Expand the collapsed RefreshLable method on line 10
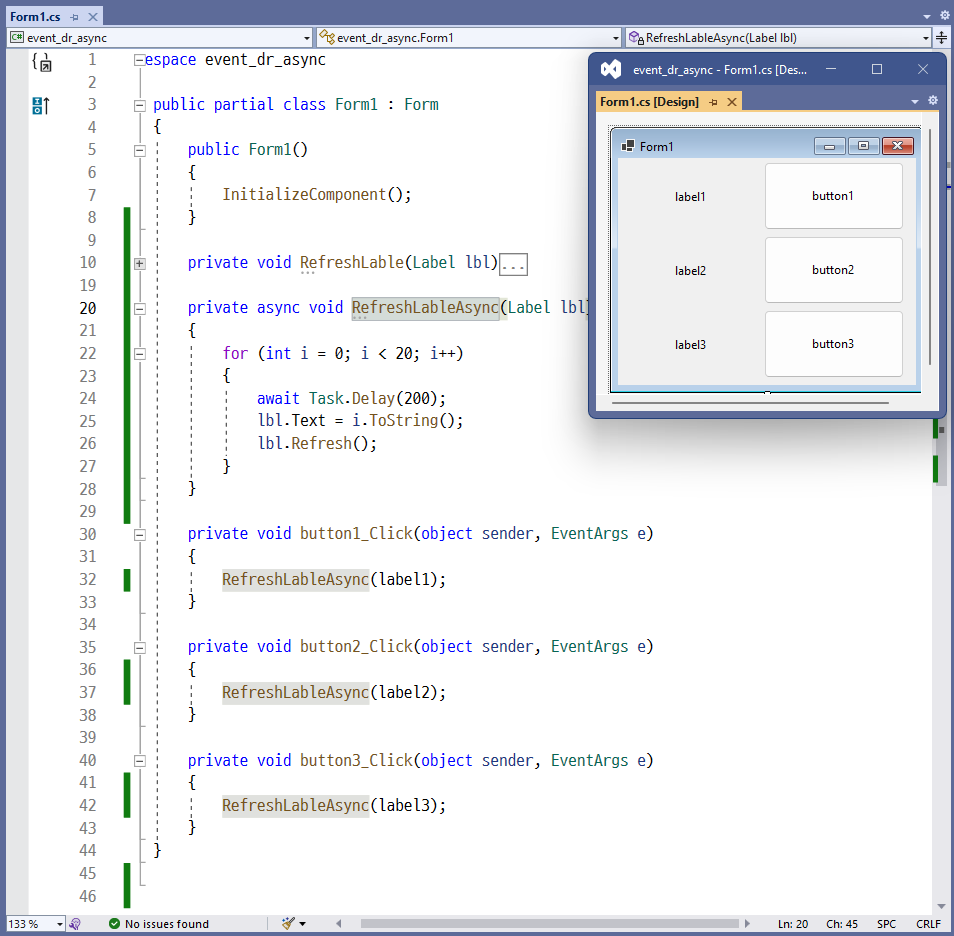Screen dimensions: 954x936 click(139, 263)
